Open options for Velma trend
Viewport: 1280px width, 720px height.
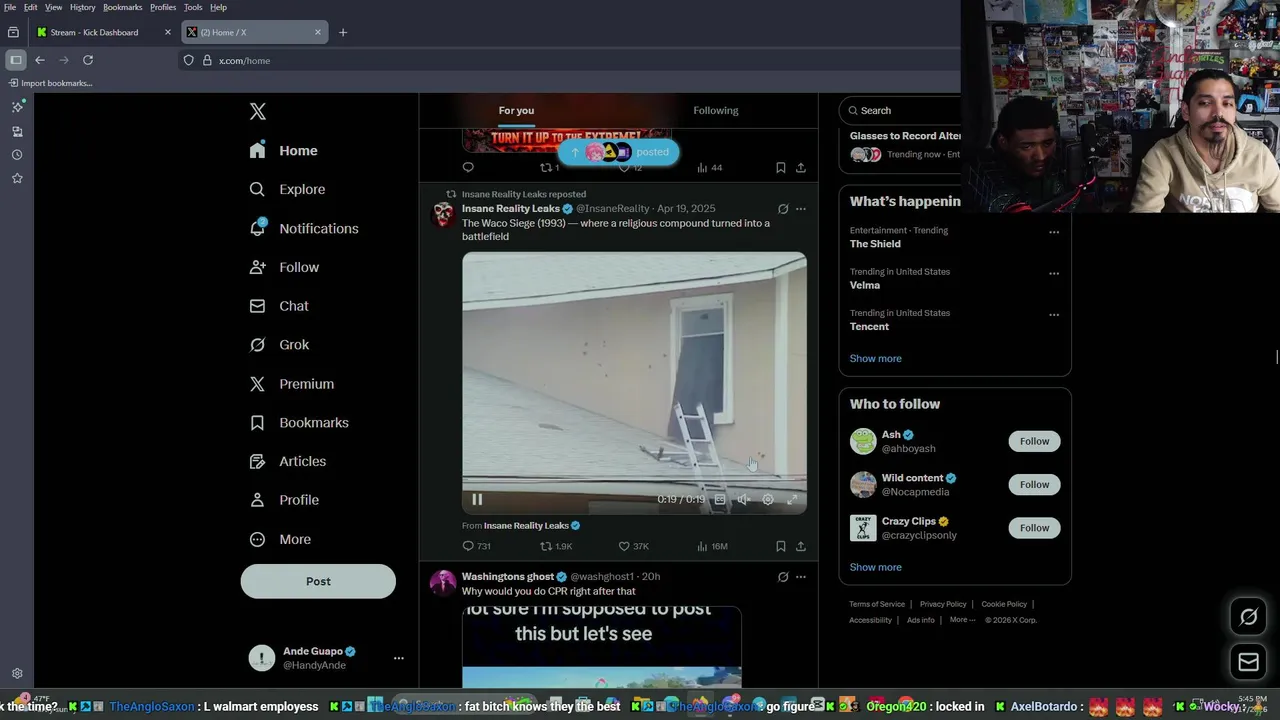pyautogui.click(x=1054, y=273)
